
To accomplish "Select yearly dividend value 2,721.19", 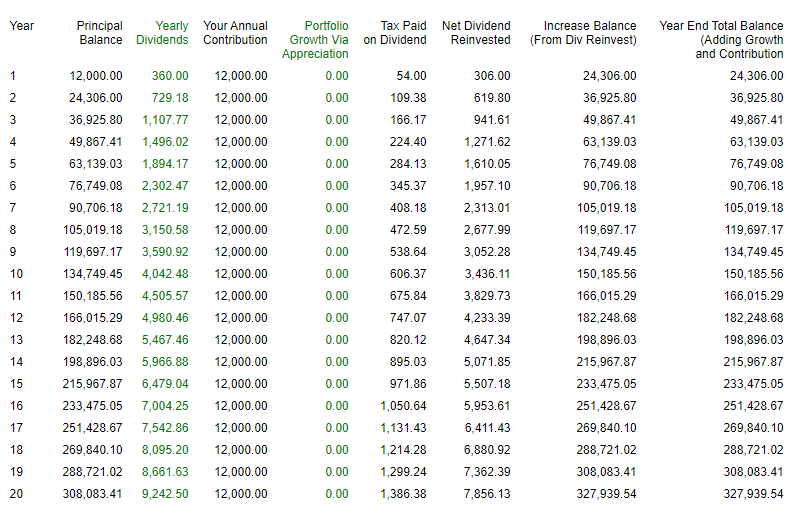I will tap(165, 208).
